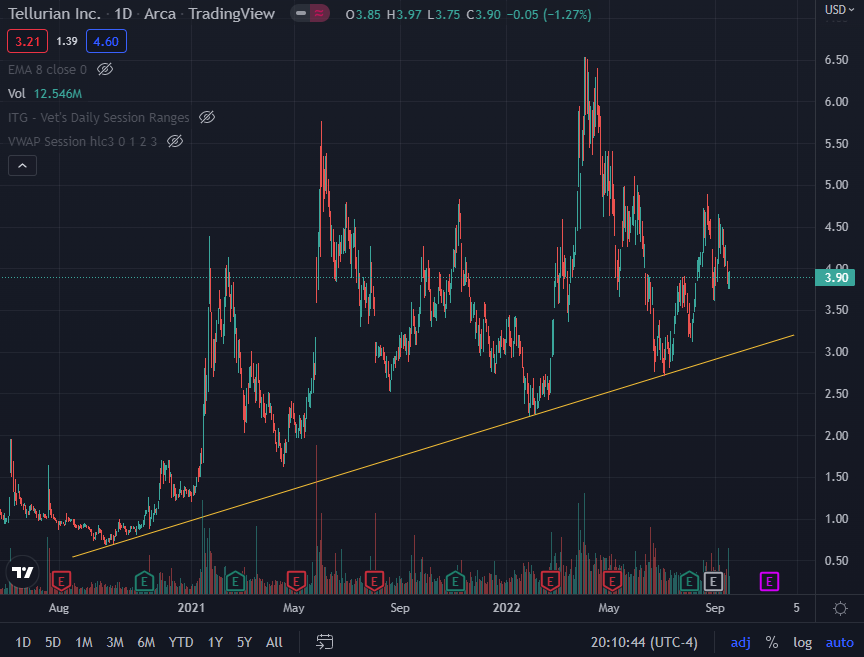Click the red earnings marker near May 2021
Viewport: 864px width, 657px height.
[x=296, y=581]
